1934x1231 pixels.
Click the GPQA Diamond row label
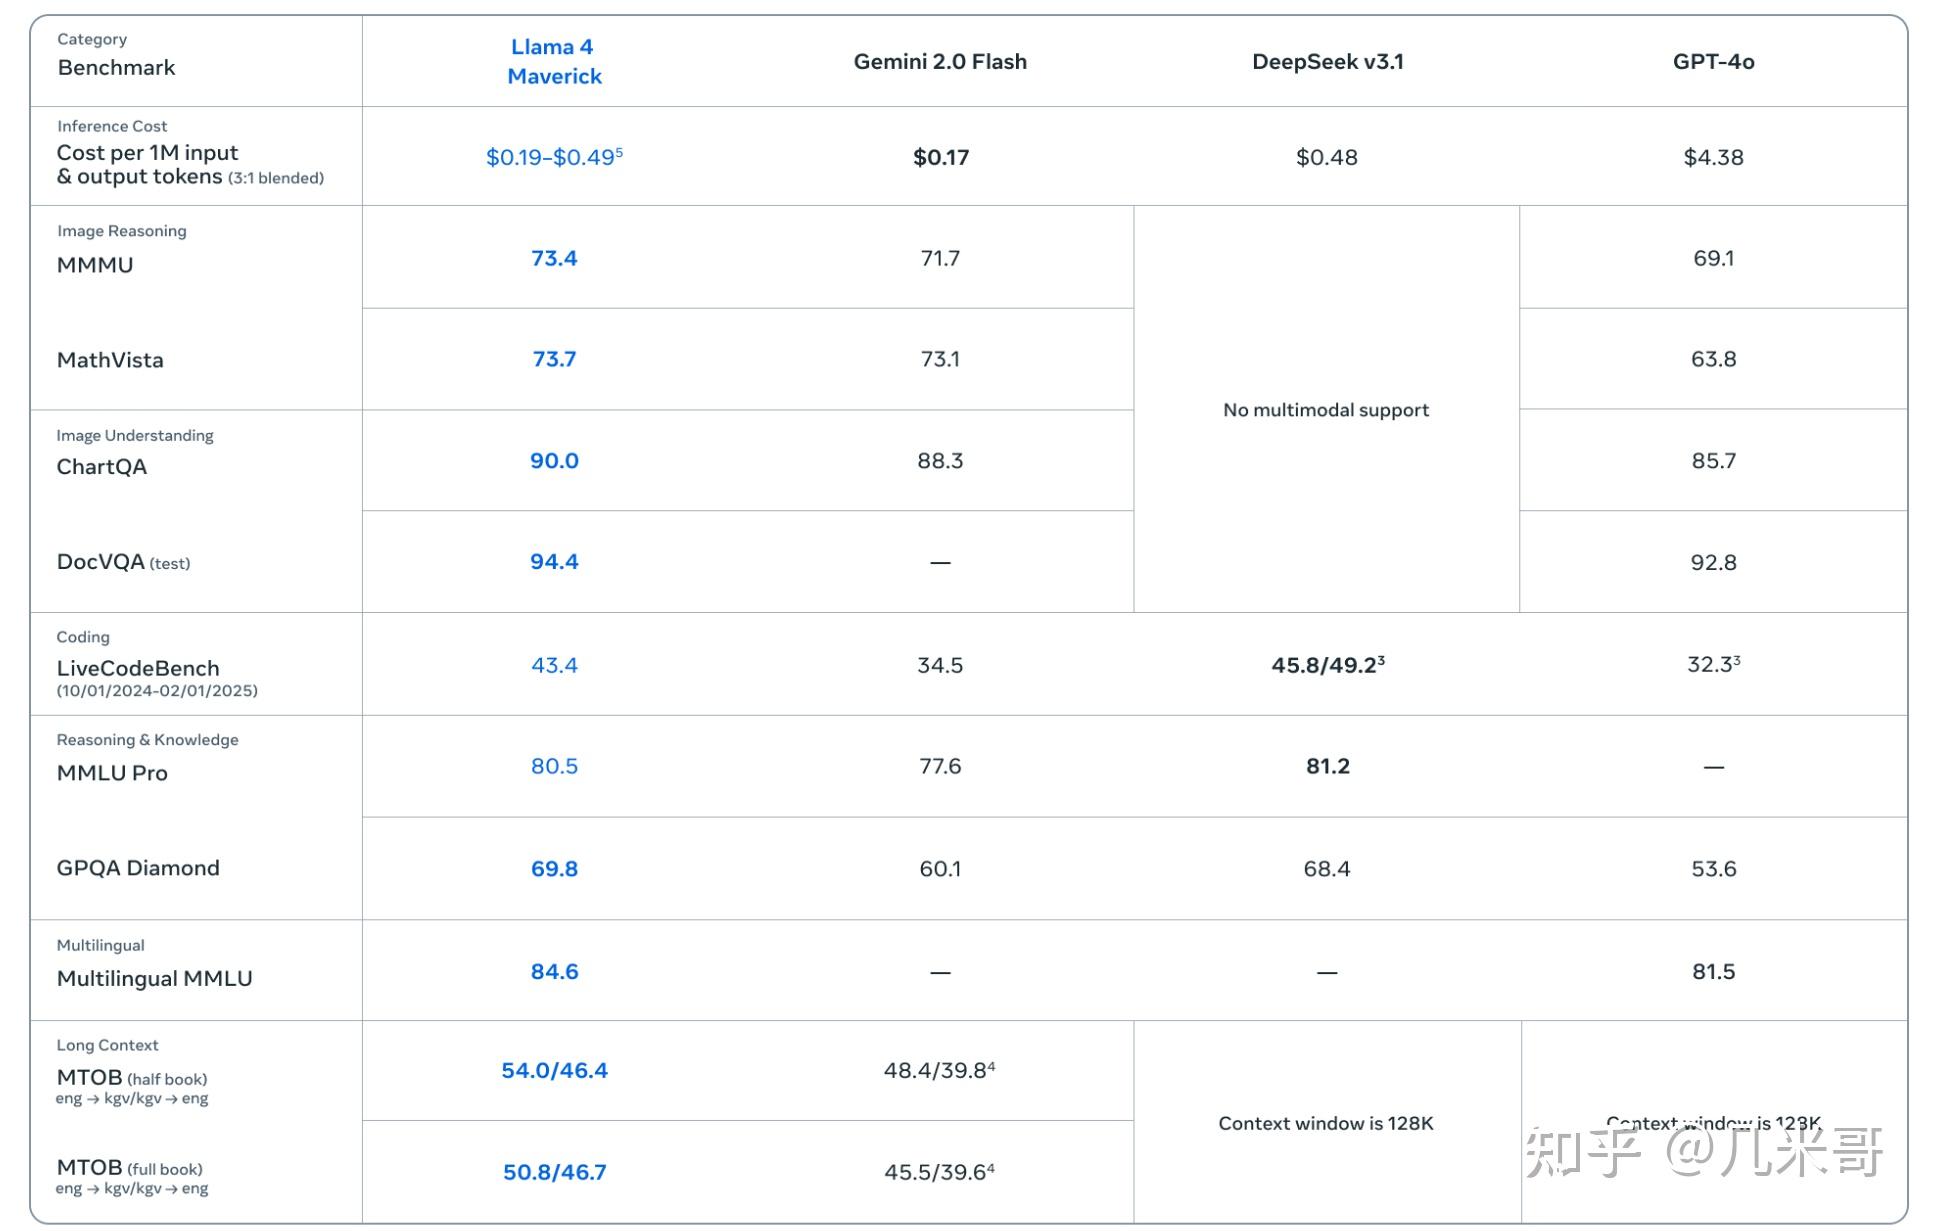(x=138, y=868)
